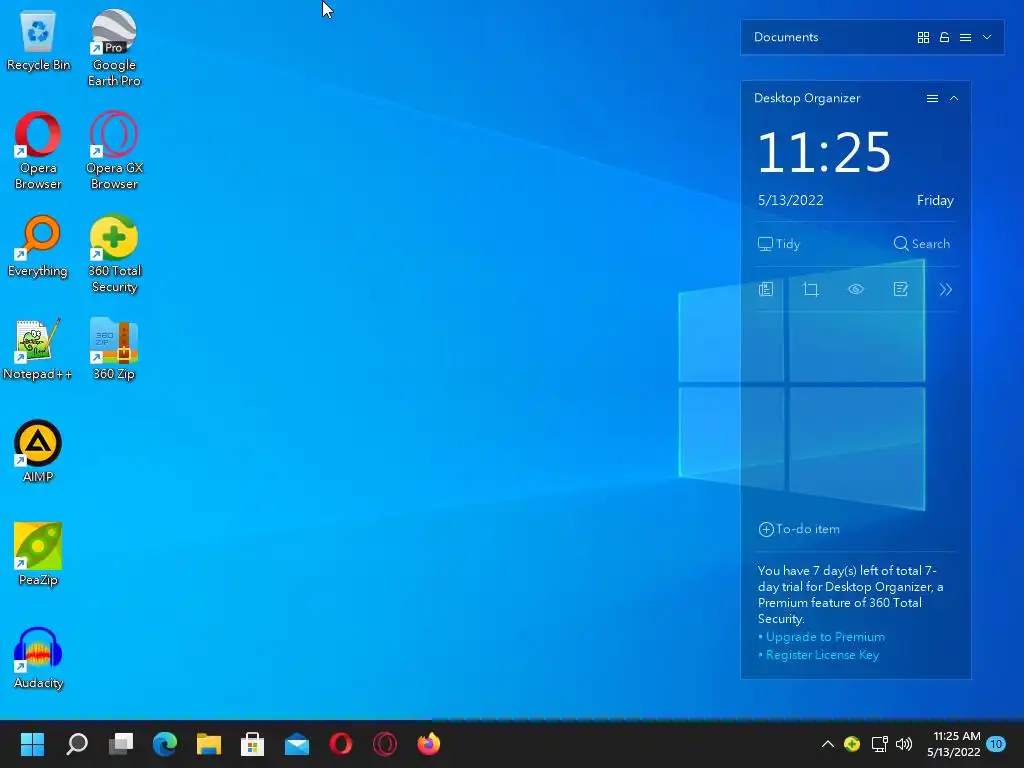This screenshot has height=768, width=1024.
Task: Open the Windows Start menu
Action: coord(32,744)
